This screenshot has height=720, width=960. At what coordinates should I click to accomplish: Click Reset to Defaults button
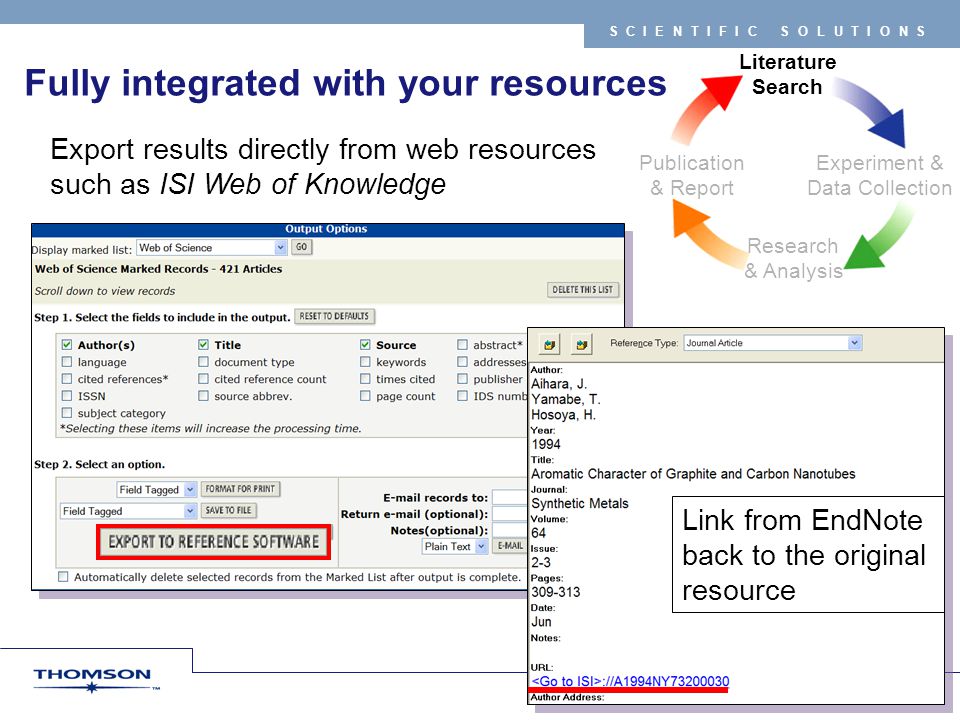(334, 317)
